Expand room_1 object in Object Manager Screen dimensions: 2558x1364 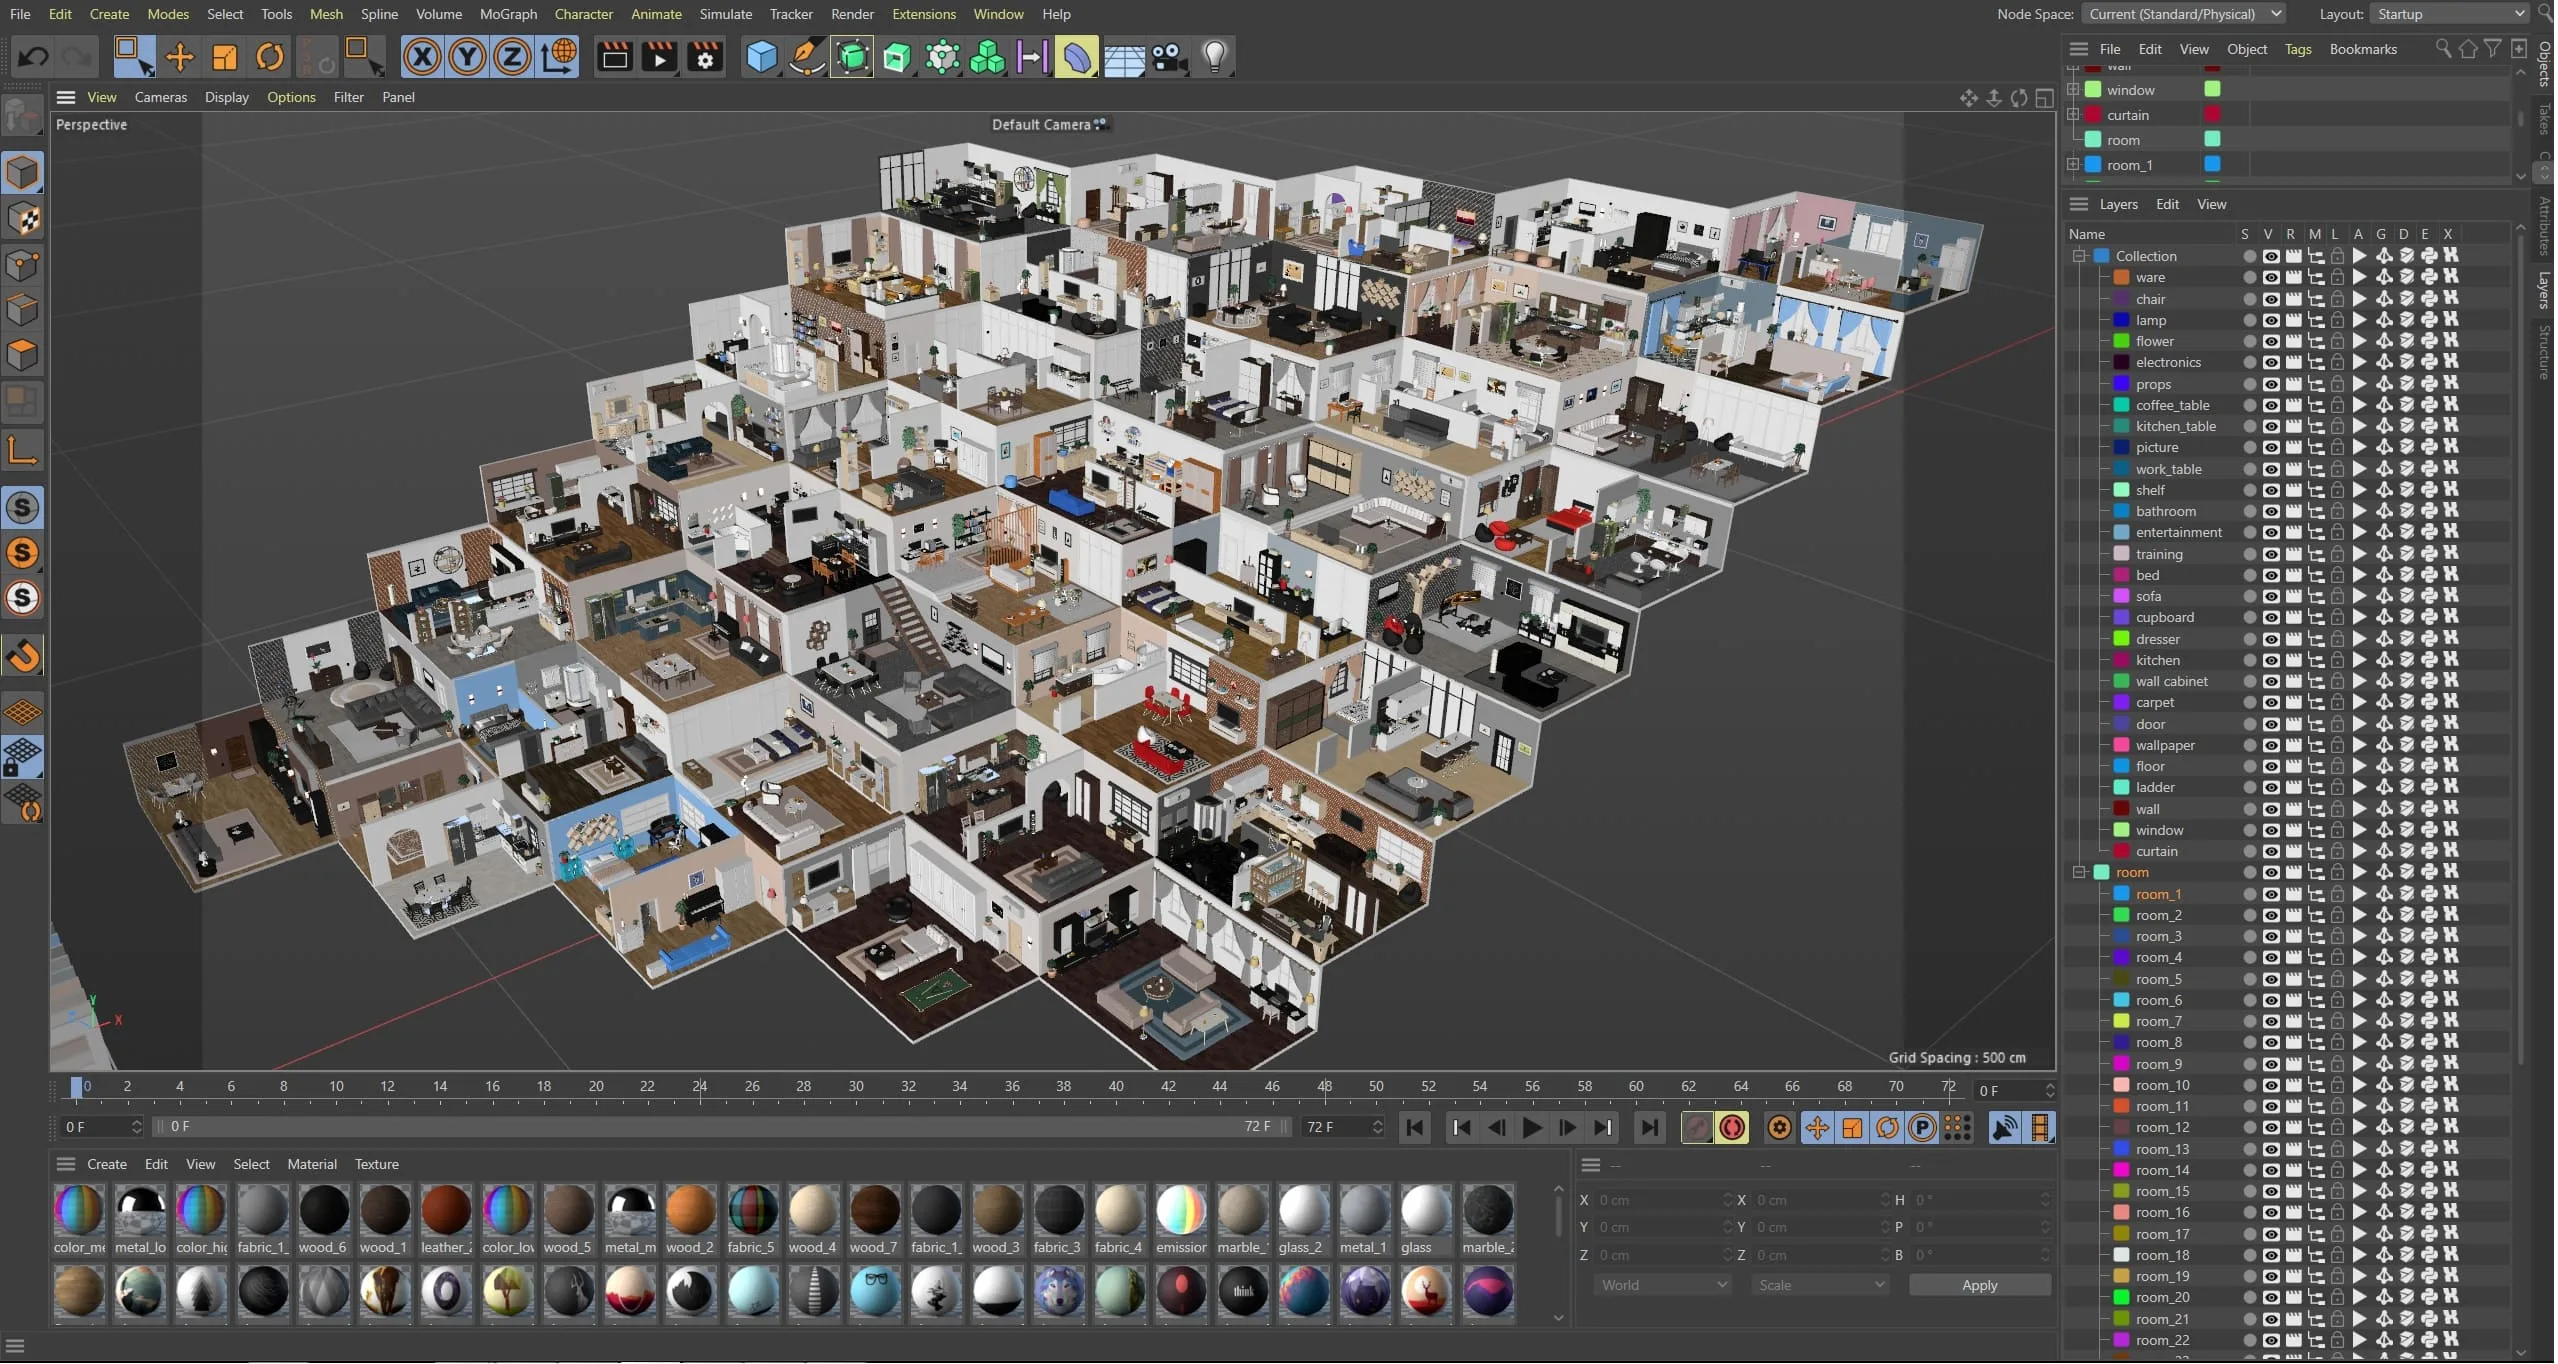pyautogui.click(x=2073, y=165)
